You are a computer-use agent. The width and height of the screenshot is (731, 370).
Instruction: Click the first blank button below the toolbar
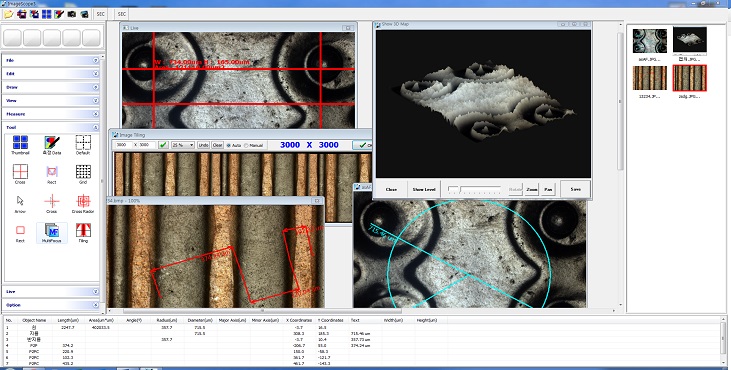(x=13, y=38)
